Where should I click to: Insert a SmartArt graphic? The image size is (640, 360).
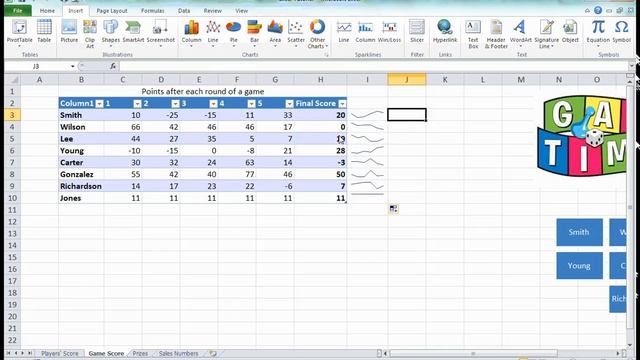click(x=133, y=32)
